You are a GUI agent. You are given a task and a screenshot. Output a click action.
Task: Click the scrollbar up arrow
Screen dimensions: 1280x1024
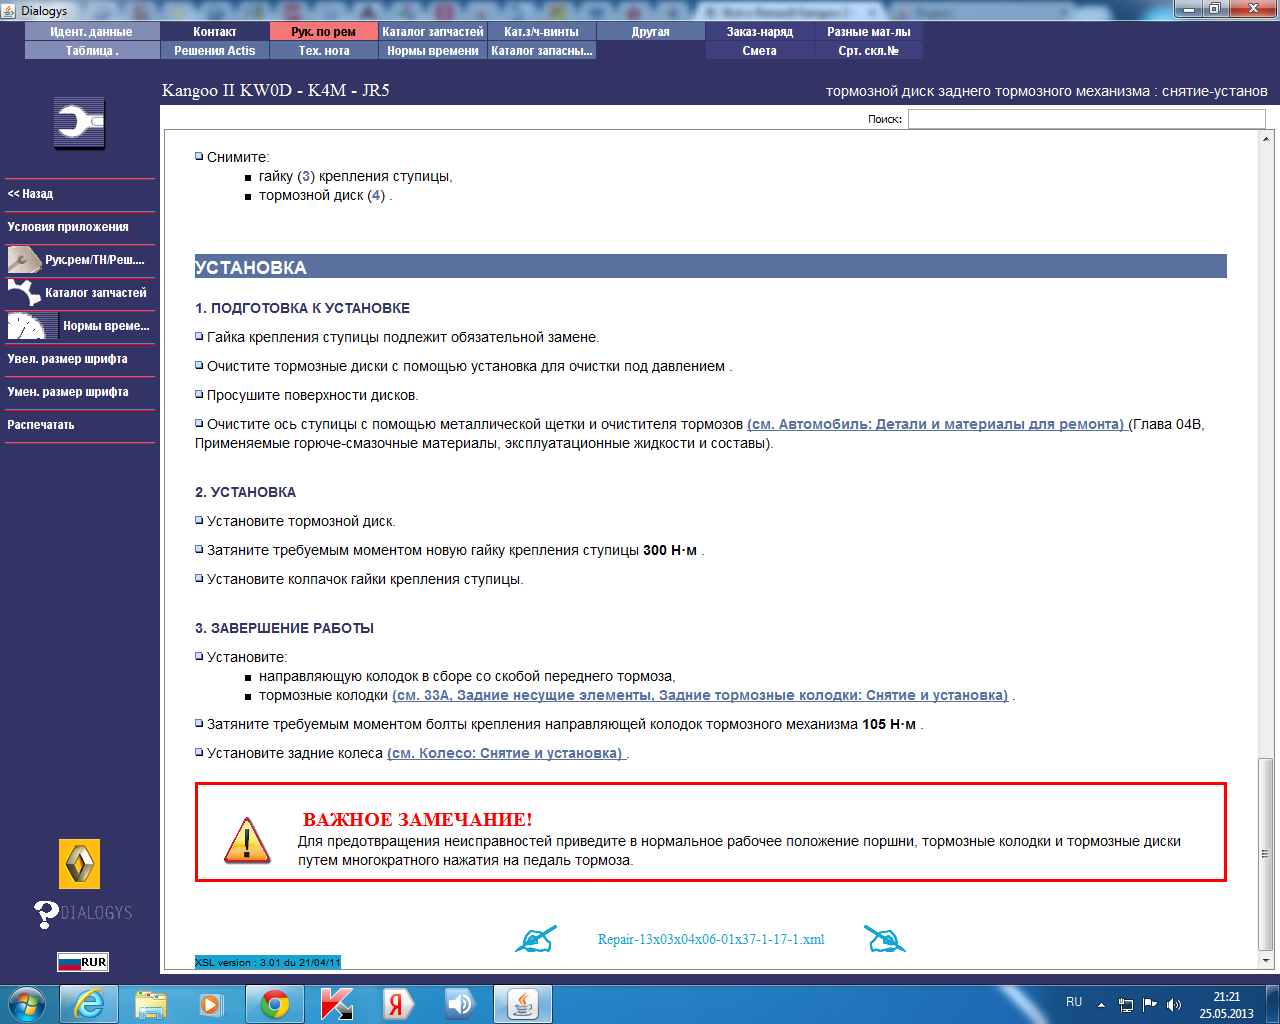1266,139
